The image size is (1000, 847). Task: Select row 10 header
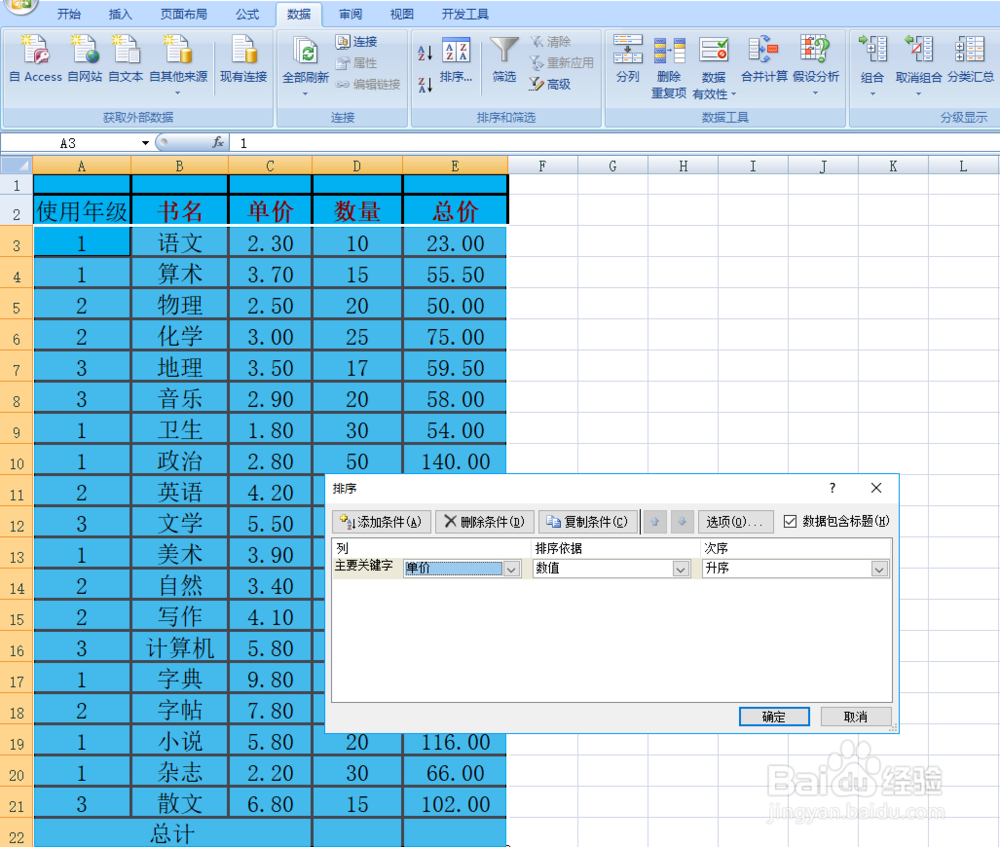click(17, 462)
